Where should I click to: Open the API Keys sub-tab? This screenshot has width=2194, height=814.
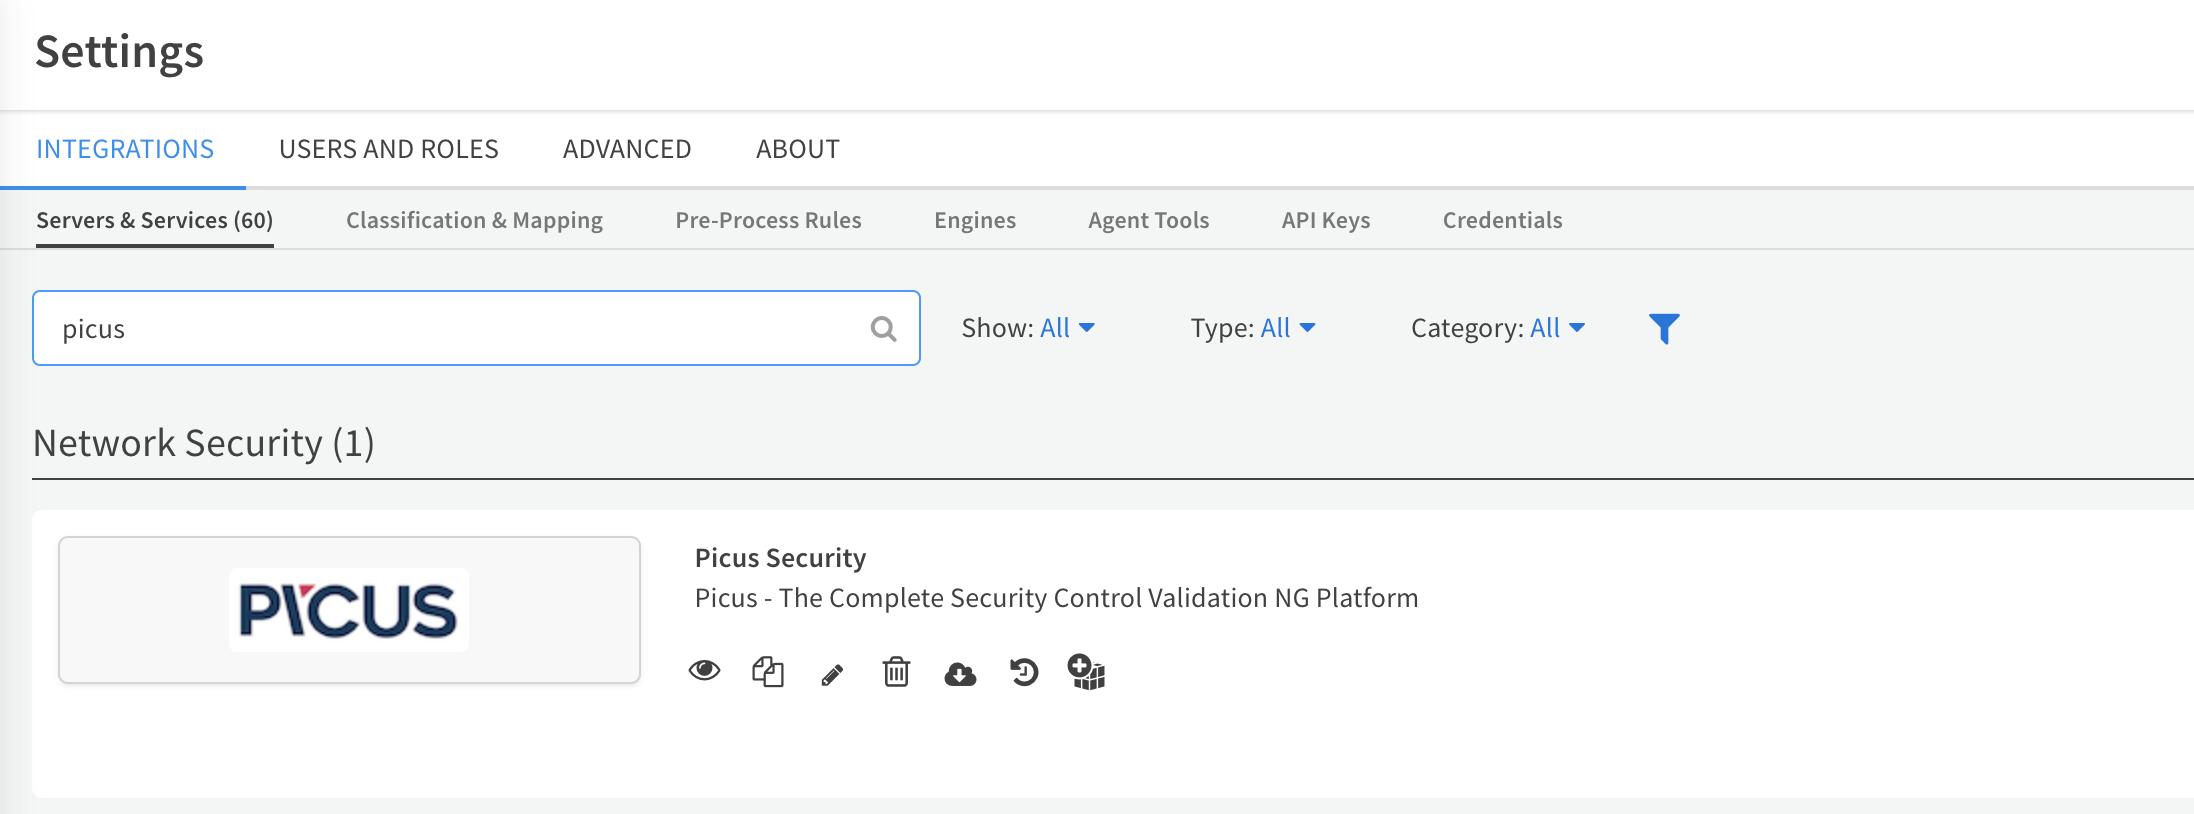pos(1325,220)
